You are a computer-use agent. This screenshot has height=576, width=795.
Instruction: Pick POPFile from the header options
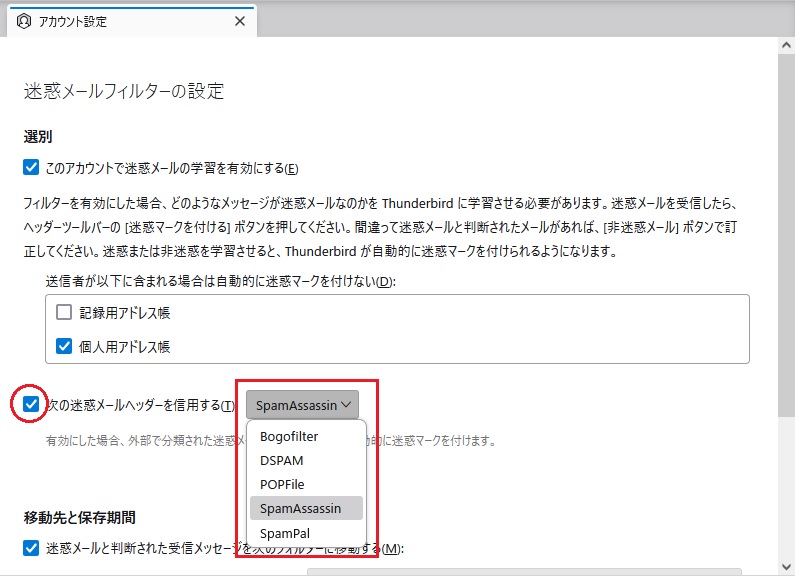(x=282, y=484)
